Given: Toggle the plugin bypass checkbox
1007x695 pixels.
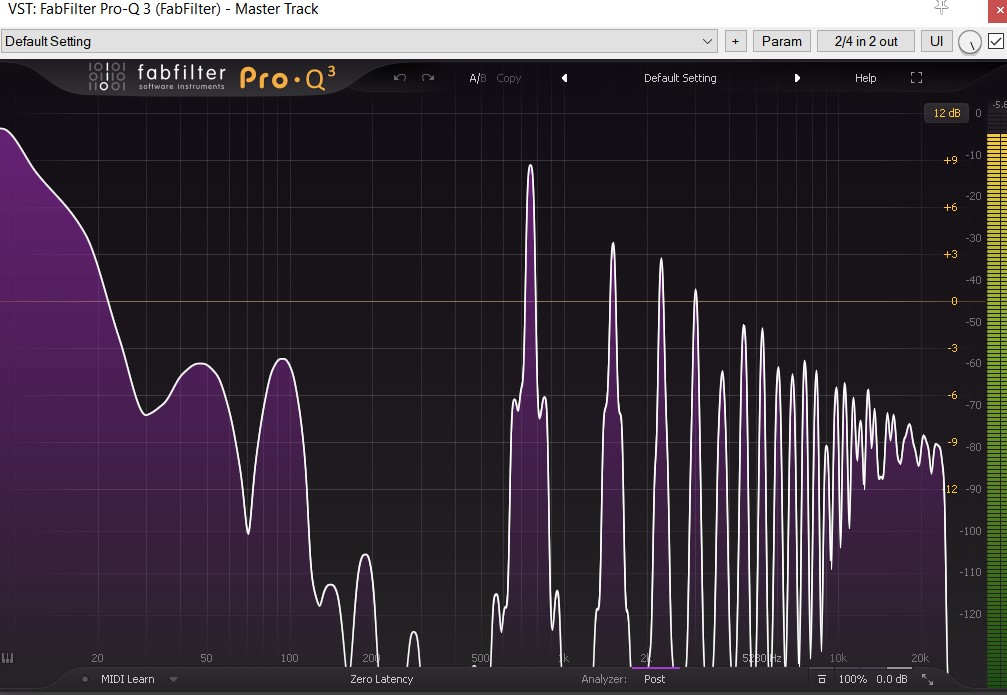Looking at the screenshot, I should click(995, 41).
